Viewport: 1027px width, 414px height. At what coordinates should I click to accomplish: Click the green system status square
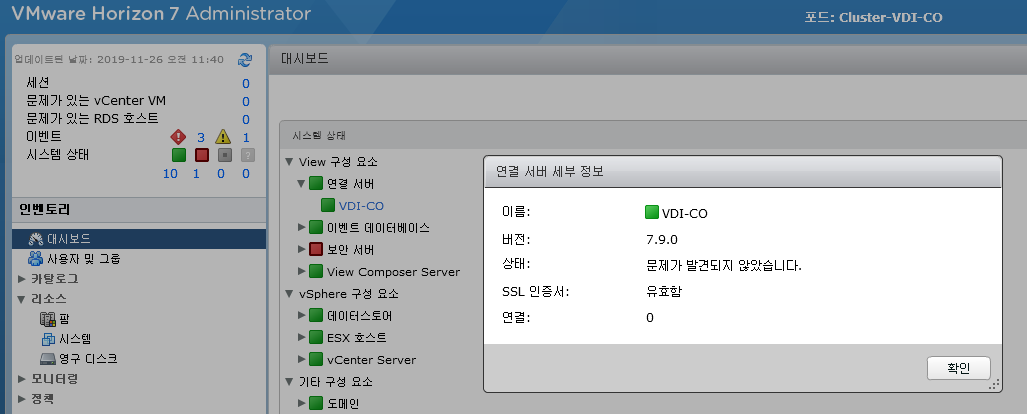[179, 155]
